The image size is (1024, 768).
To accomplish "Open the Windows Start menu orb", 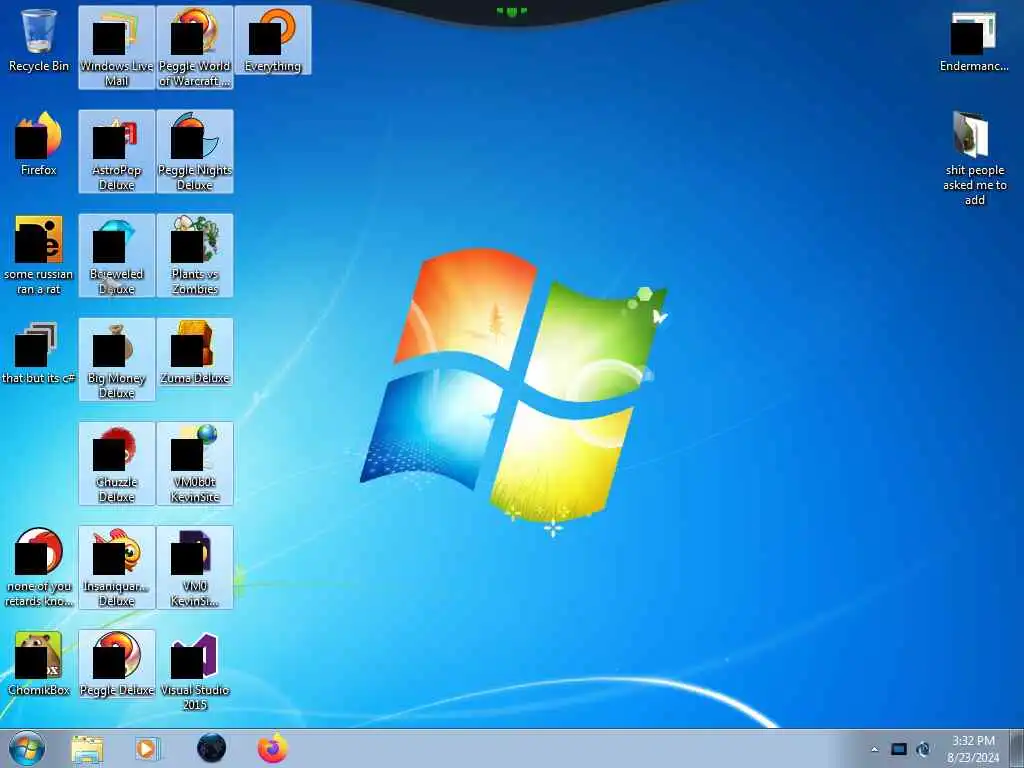I will click(27, 748).
